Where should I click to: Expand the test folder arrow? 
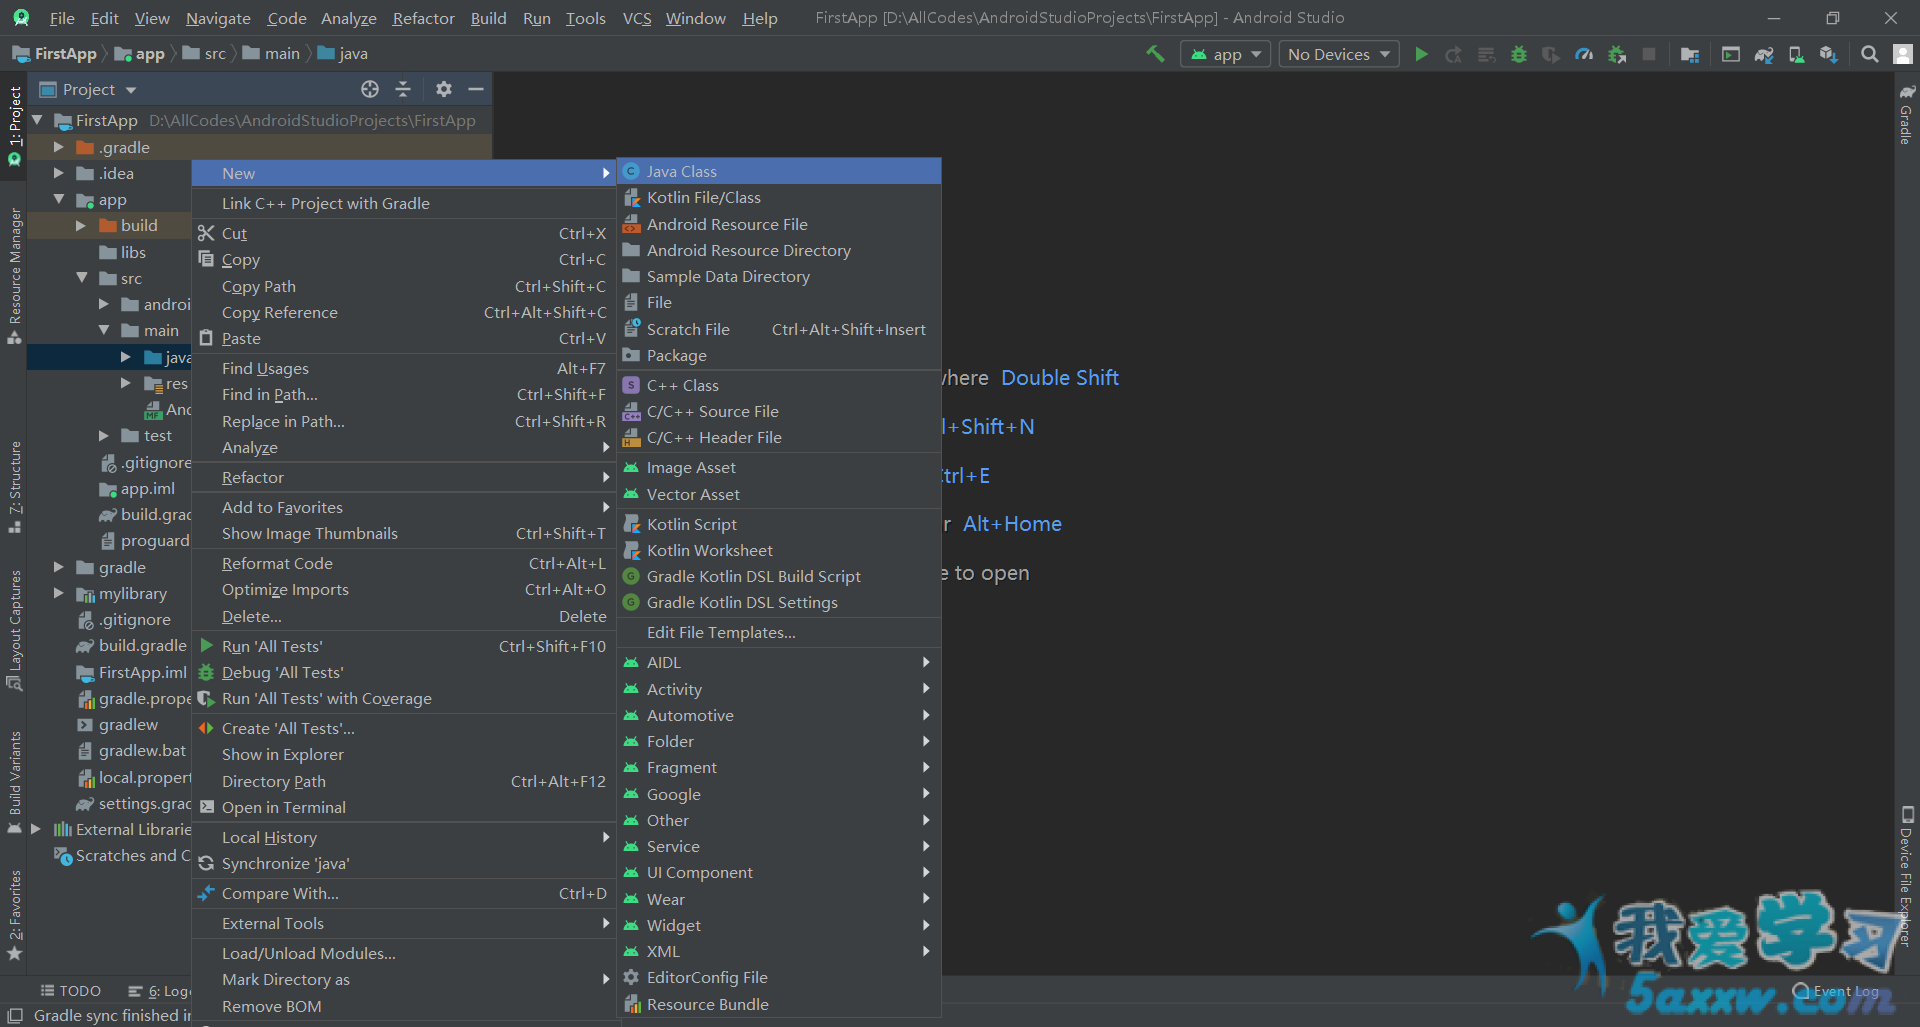[104, 435]
